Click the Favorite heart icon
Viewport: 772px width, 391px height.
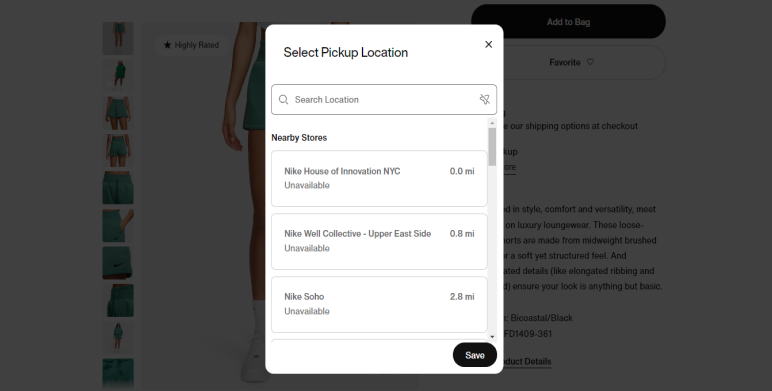(x=590, y=62)
